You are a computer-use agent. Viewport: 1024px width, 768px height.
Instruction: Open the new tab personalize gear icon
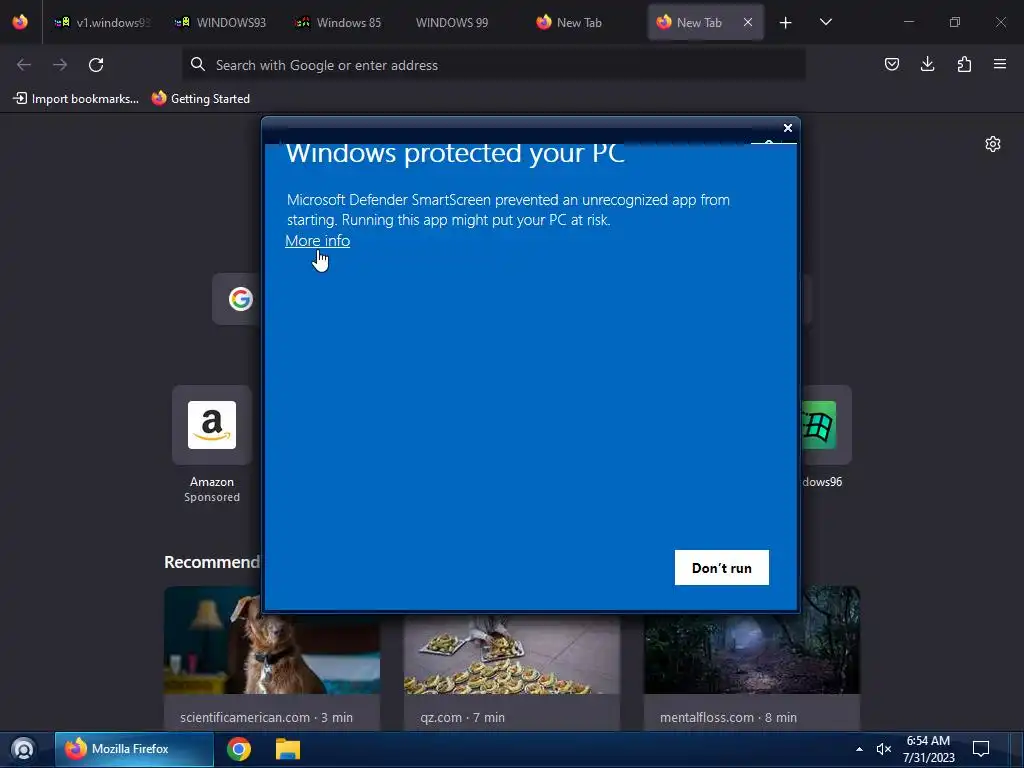click(x=993, y=144)
